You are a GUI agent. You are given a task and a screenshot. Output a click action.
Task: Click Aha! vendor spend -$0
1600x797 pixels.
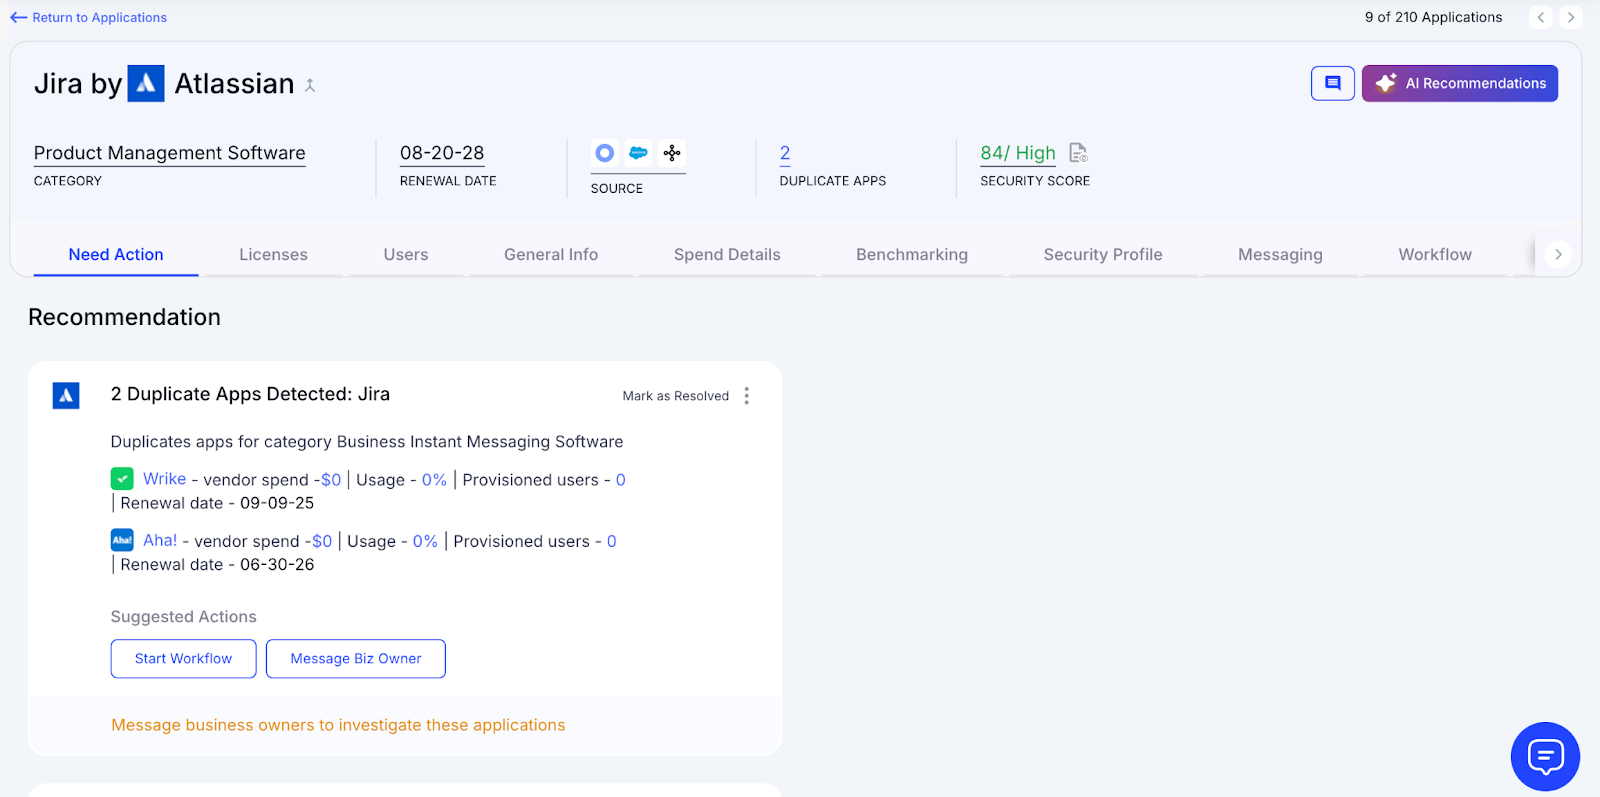click(320, 541)
